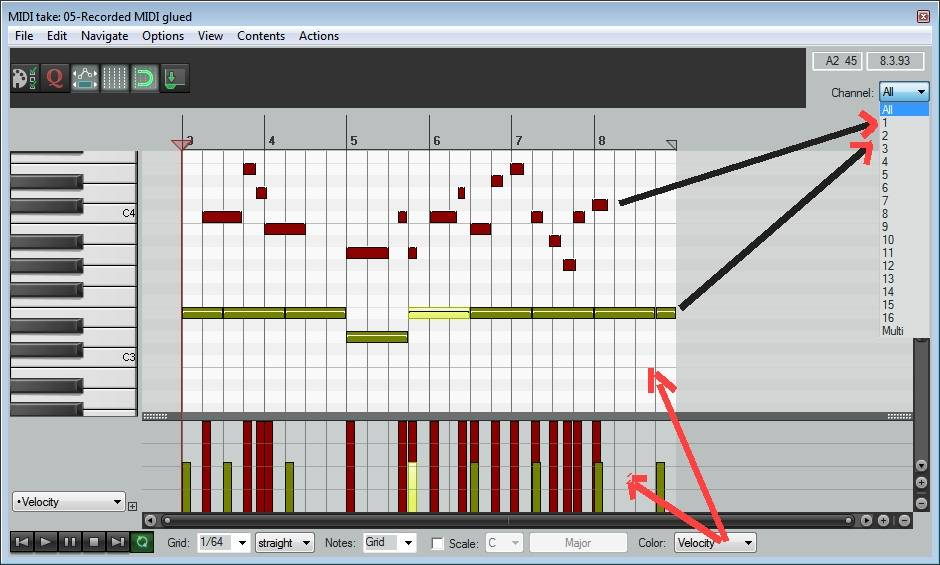Toggle the show grid lines icon
The image size is (940, 565).
pos(115,78)
